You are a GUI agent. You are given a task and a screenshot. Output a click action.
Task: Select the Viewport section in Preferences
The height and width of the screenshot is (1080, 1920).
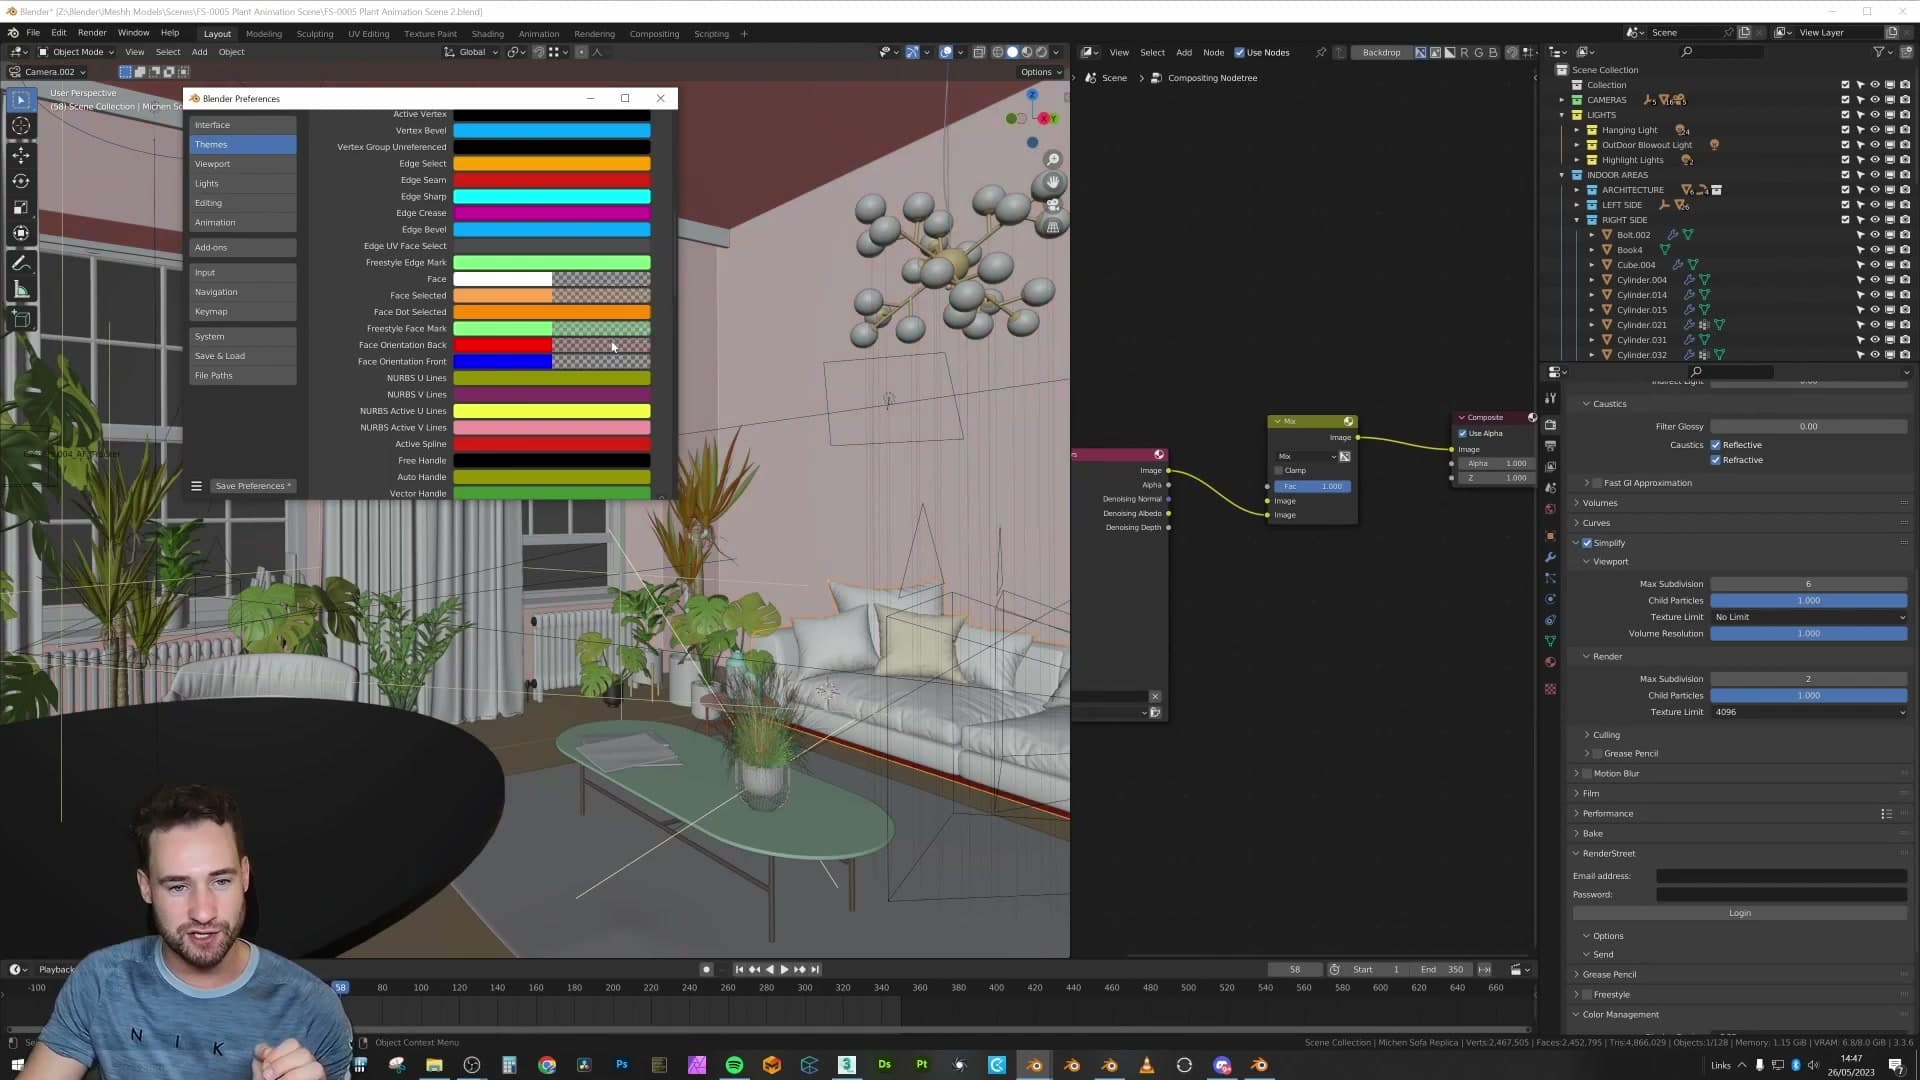coord(243,164)
